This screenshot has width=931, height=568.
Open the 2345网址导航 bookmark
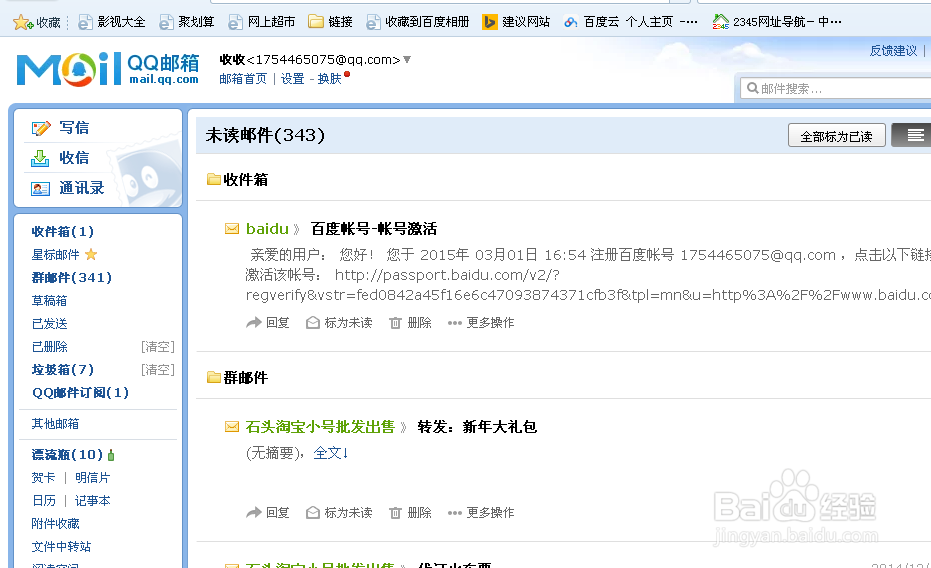(x=777, y=22)
